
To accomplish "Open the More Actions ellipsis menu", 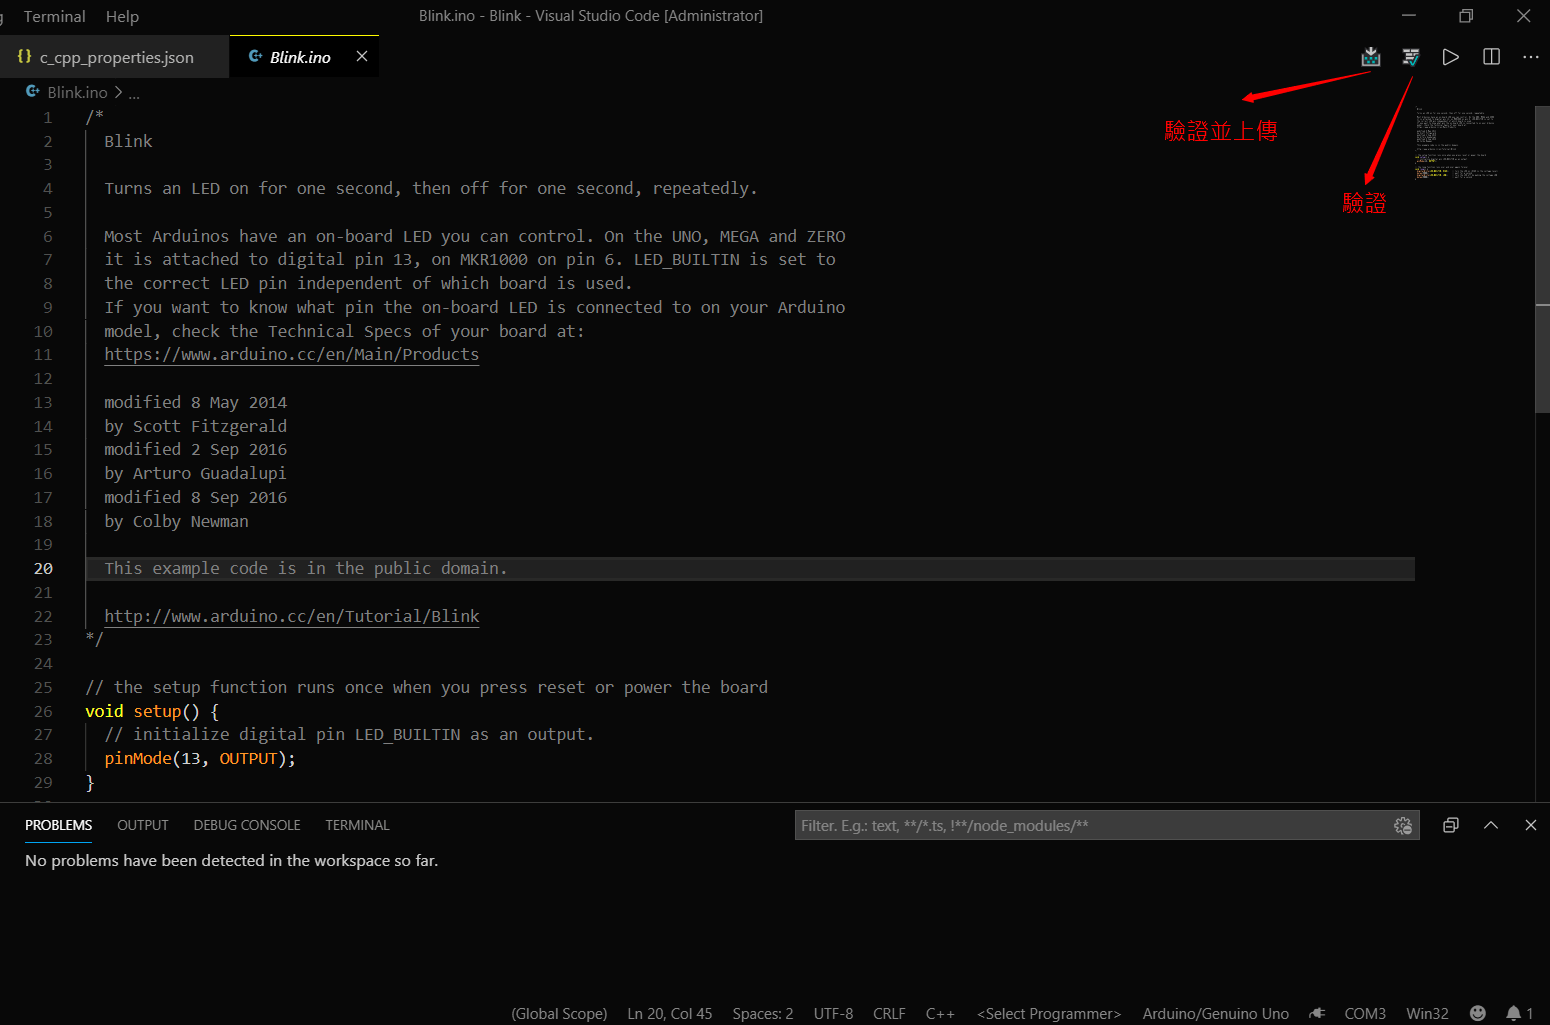I will click(1531, 57).
